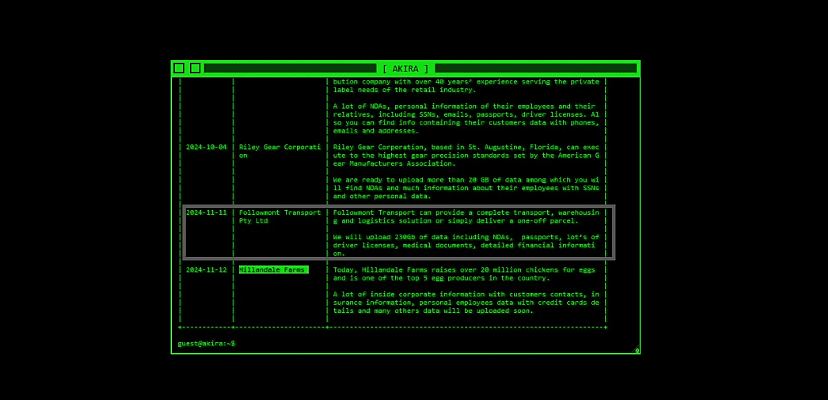The height and width of the screenshot is (400, 828).
Task: Select the Followmont Transport Pty Ltd name
Action: [x=280, y=217]
